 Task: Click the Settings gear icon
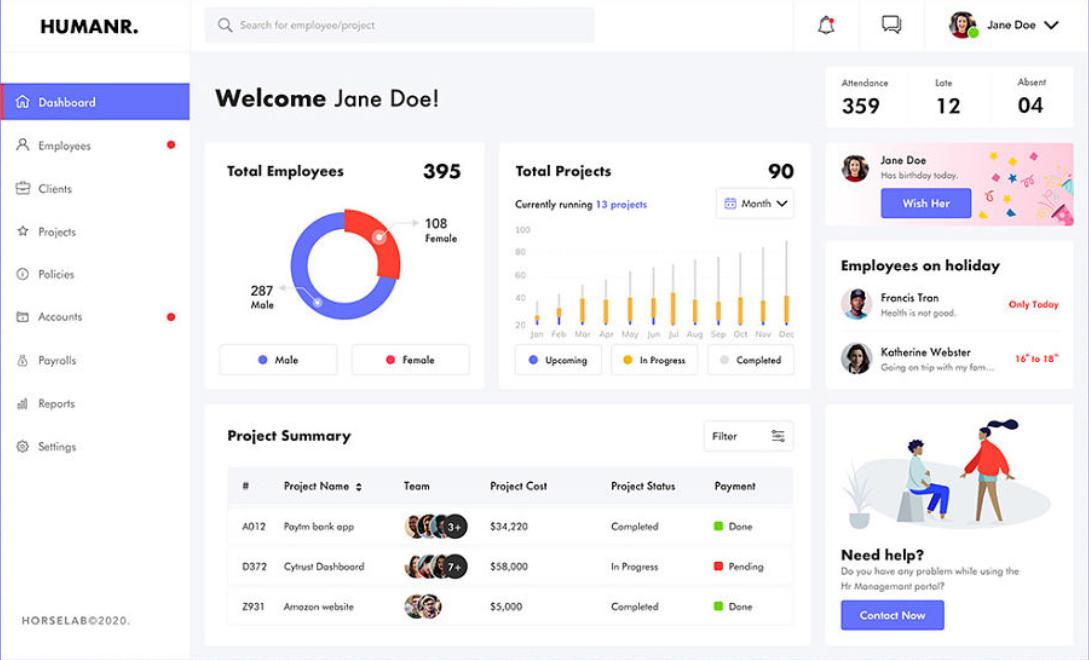[22, 447]
